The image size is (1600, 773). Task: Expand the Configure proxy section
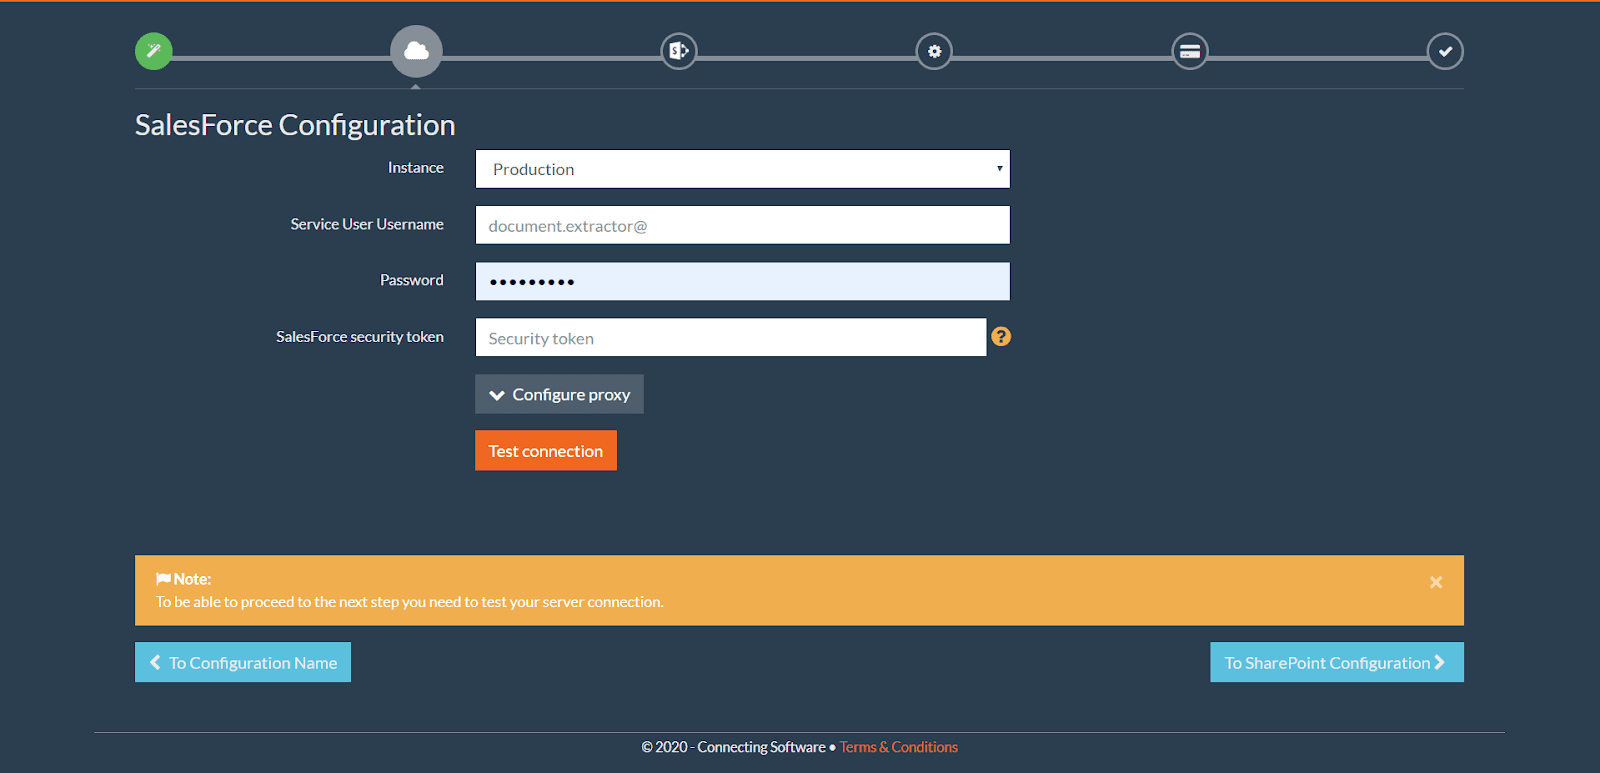click(x=559, y=394)
